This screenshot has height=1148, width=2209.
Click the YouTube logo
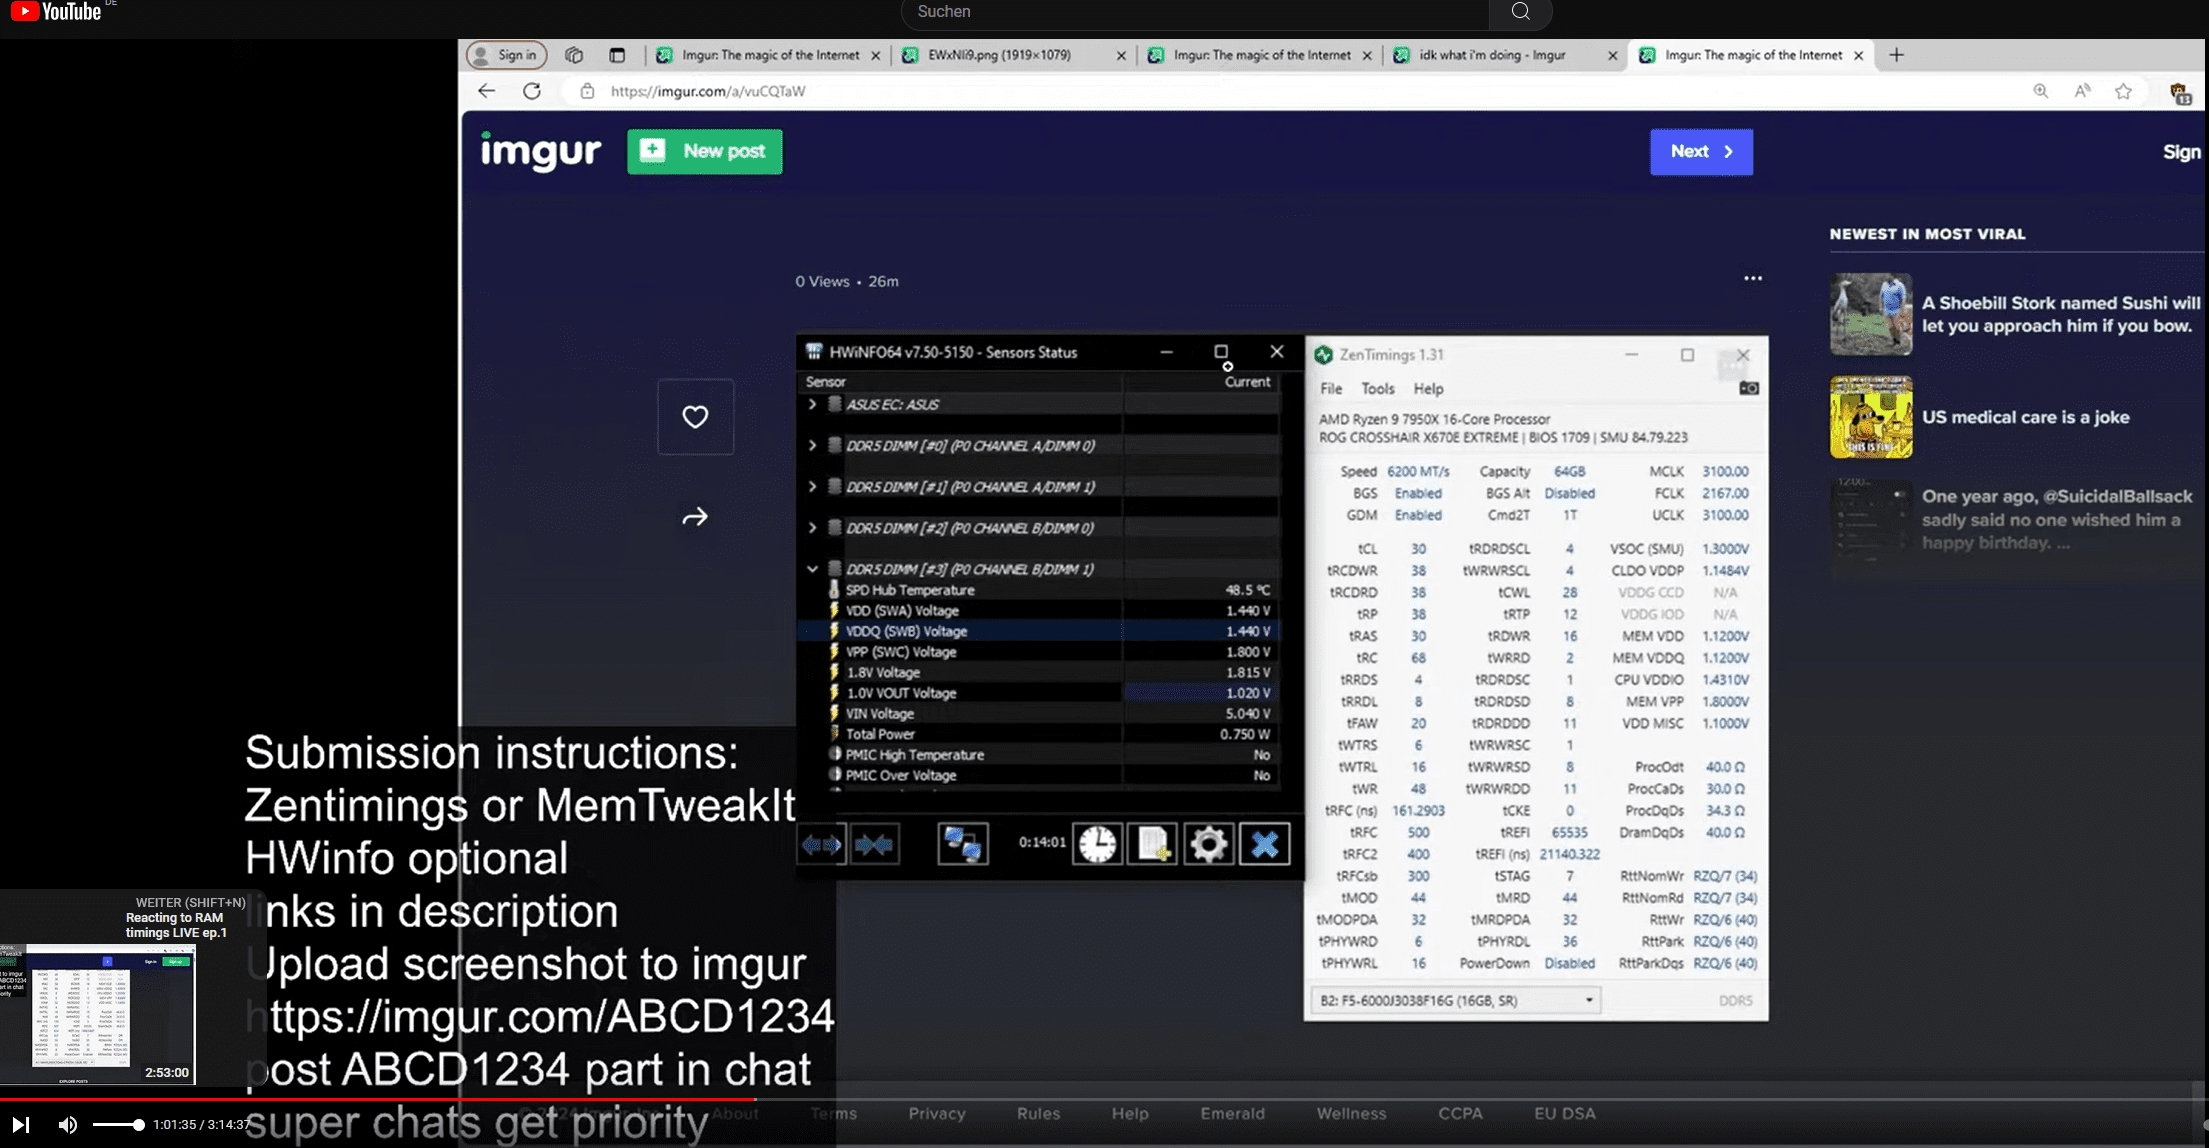coord(56,12)
